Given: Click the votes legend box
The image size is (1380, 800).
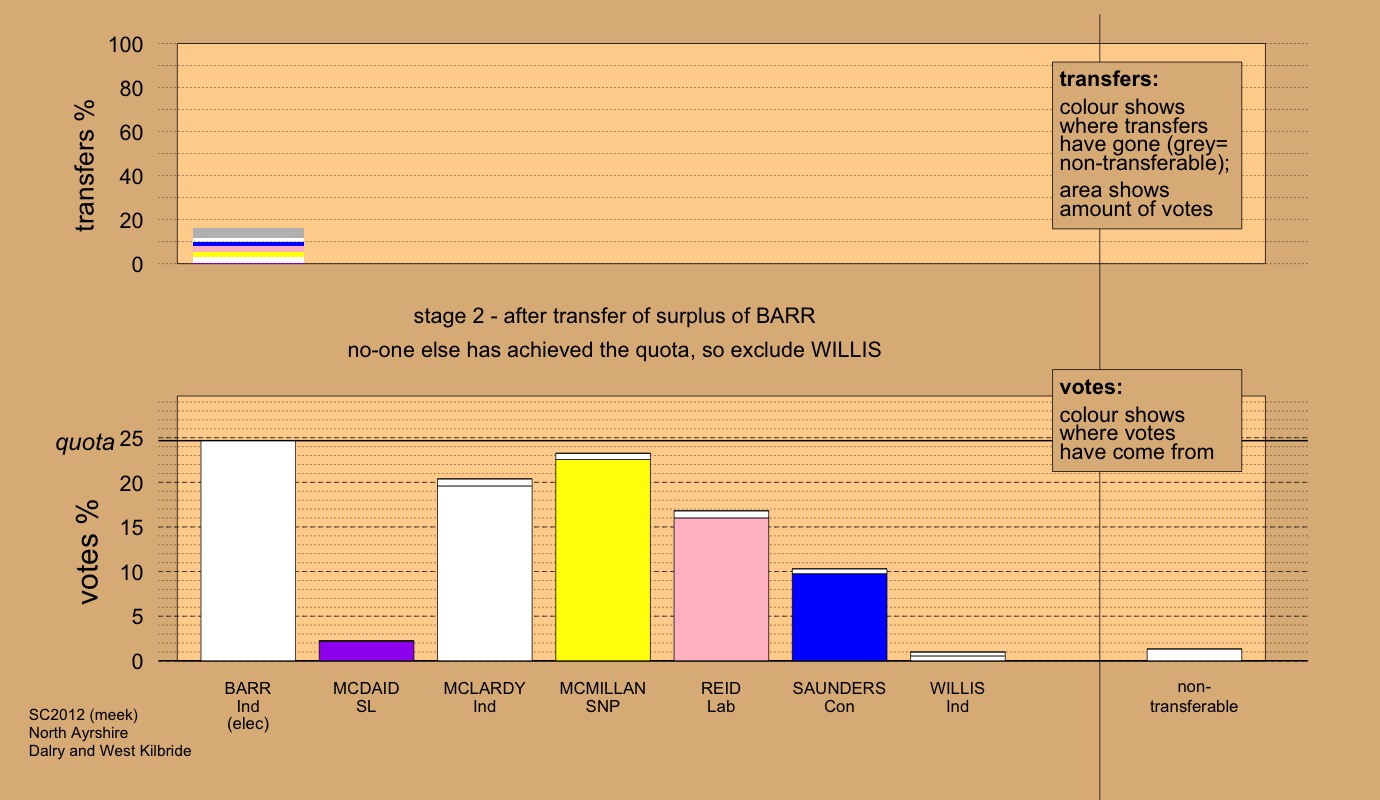Looking at the screenshot, I should pos(1146,420).
